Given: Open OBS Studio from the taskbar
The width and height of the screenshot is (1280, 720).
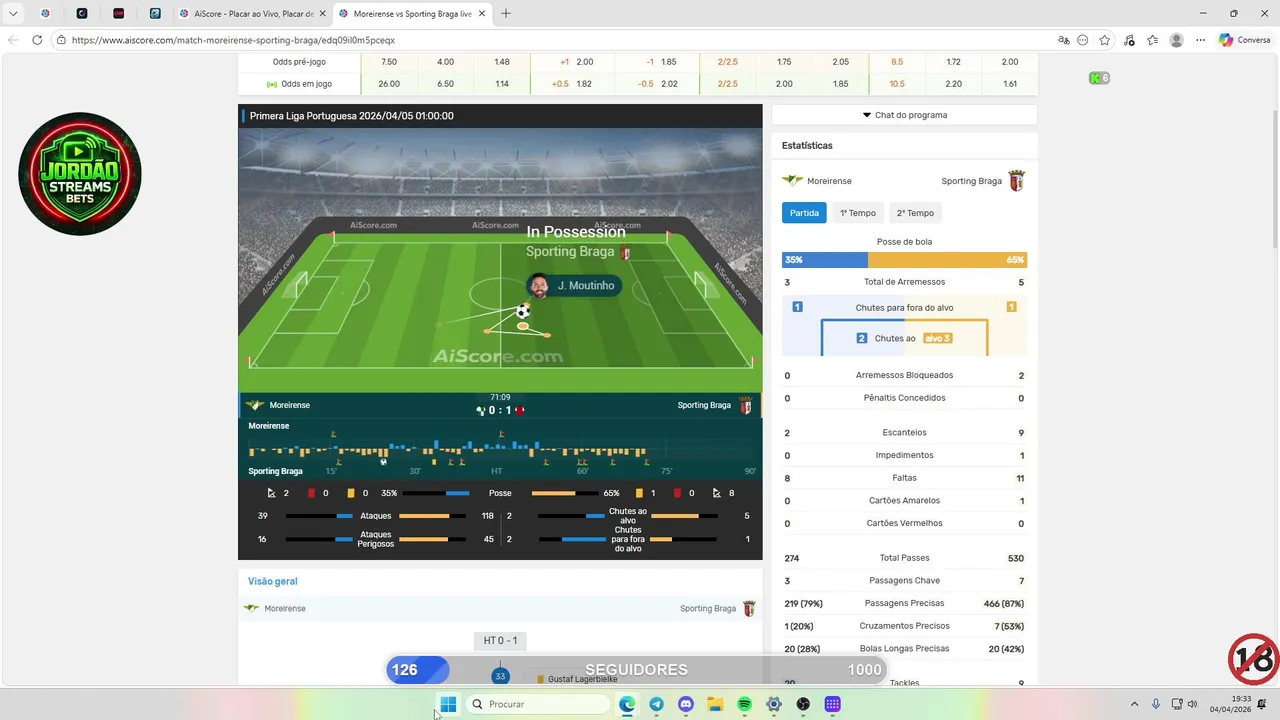Looking at the screenshot, I should (803, 704).
